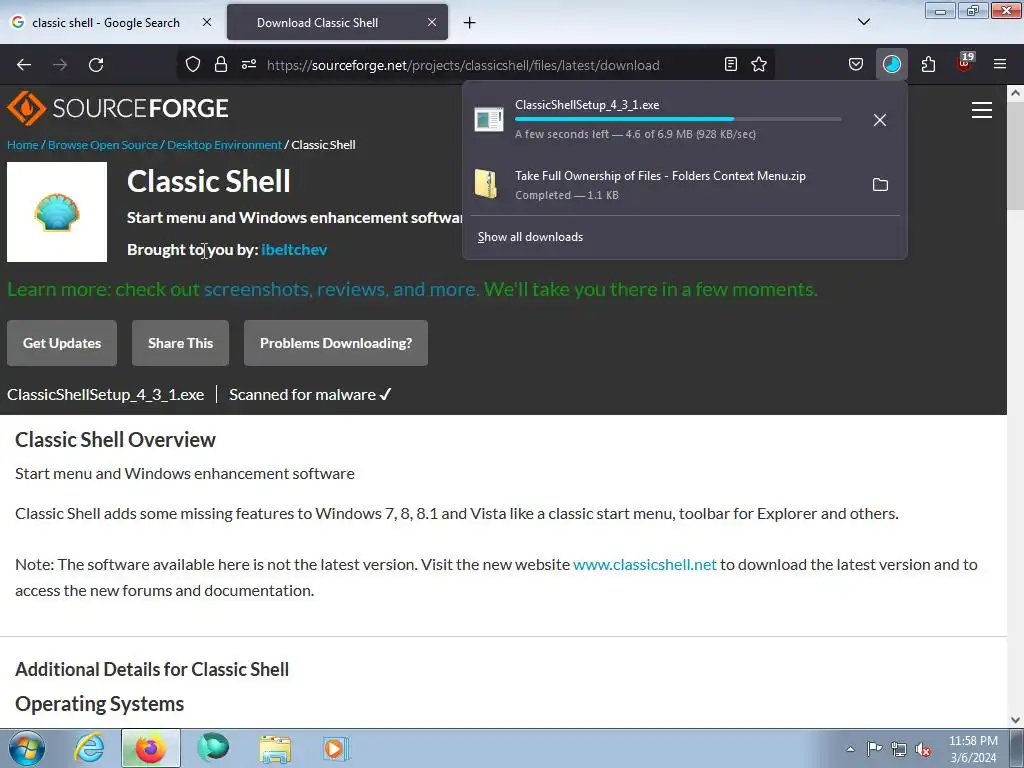Open the network tray icon
This screenshot has width=1024, height=768.
coord(899,749)
